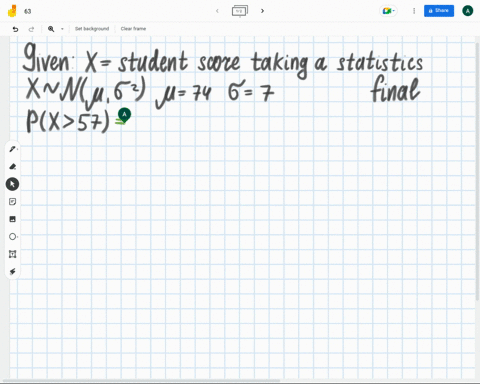The width and height of the screenshot is (480, 384).
Task: Redo the last action
Action: pyautogui.click(x=31, y=29)
